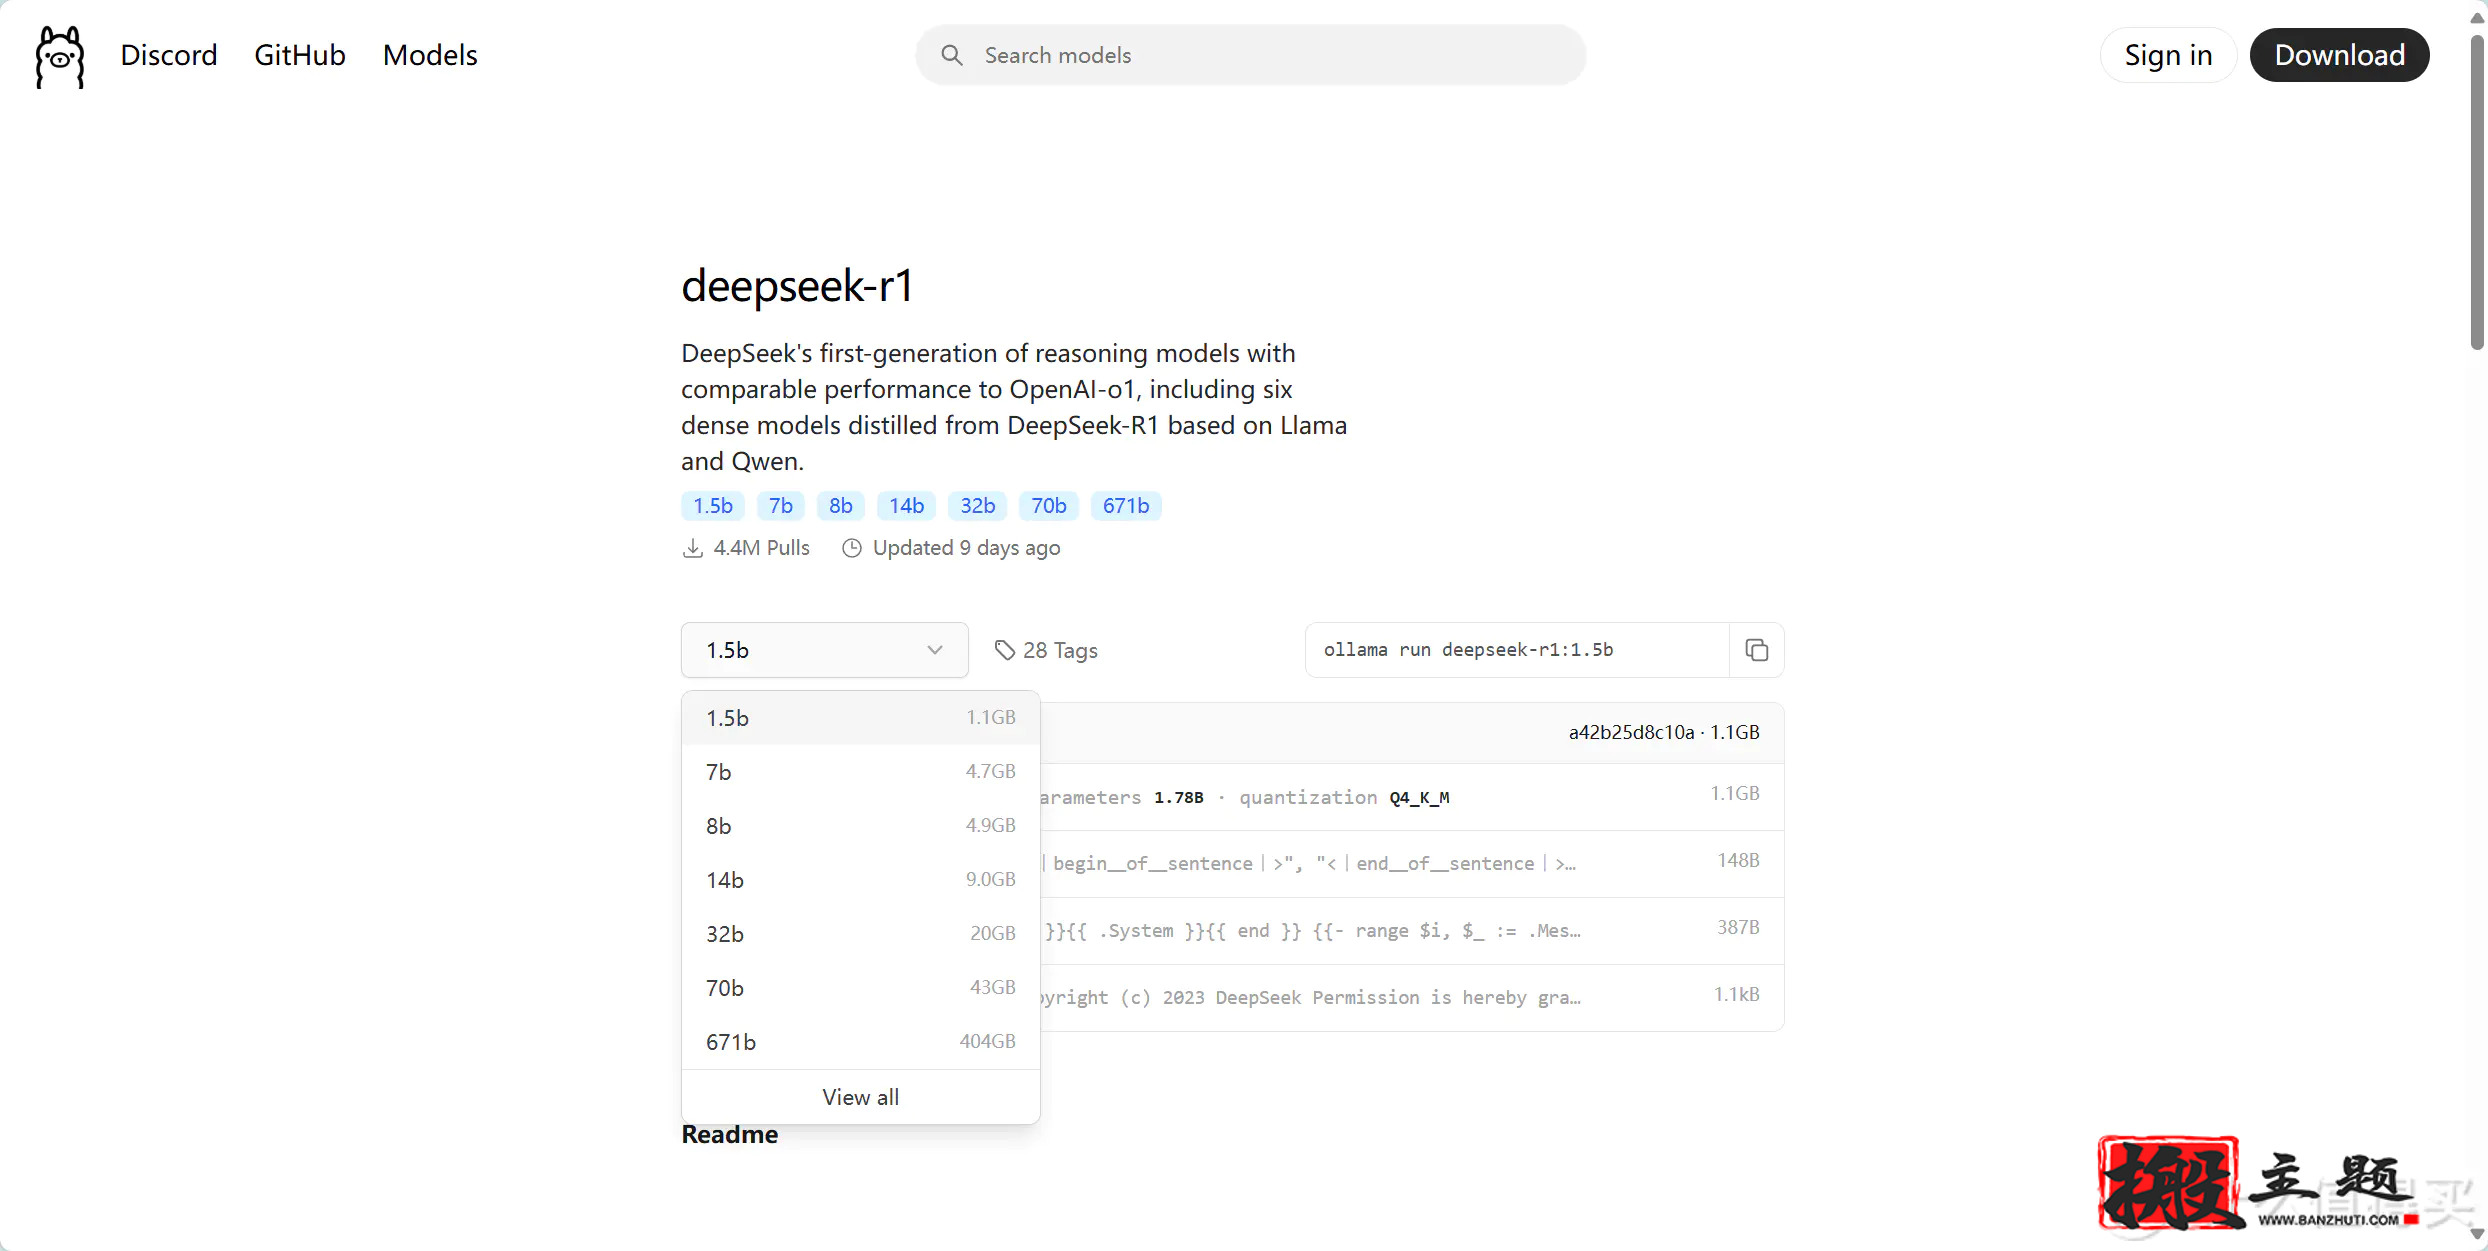
Task: Select the 671b model size tag chip
Action: point(1125,506)
